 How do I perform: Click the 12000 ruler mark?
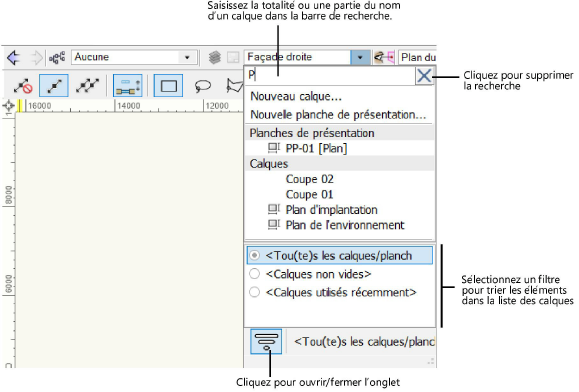coord(217,106)
